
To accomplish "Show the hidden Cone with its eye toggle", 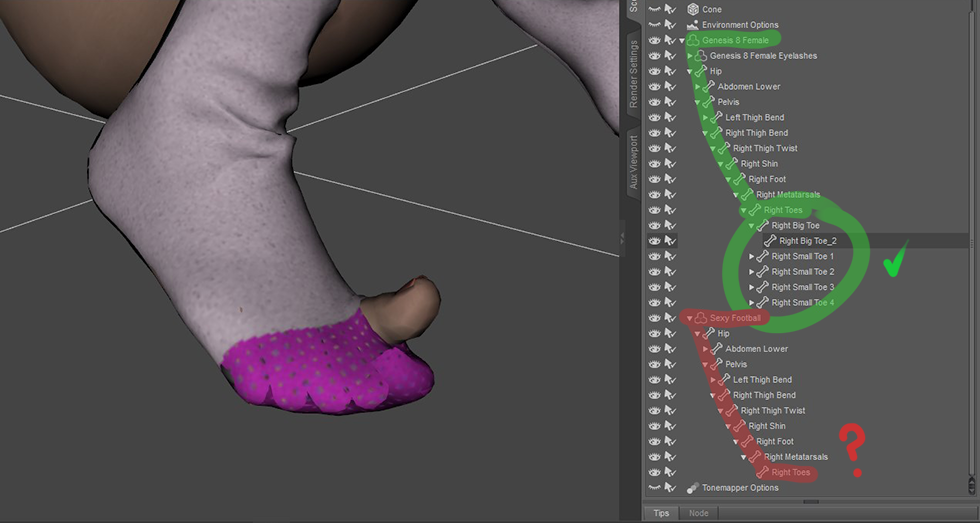I will [x=654, y=9].
